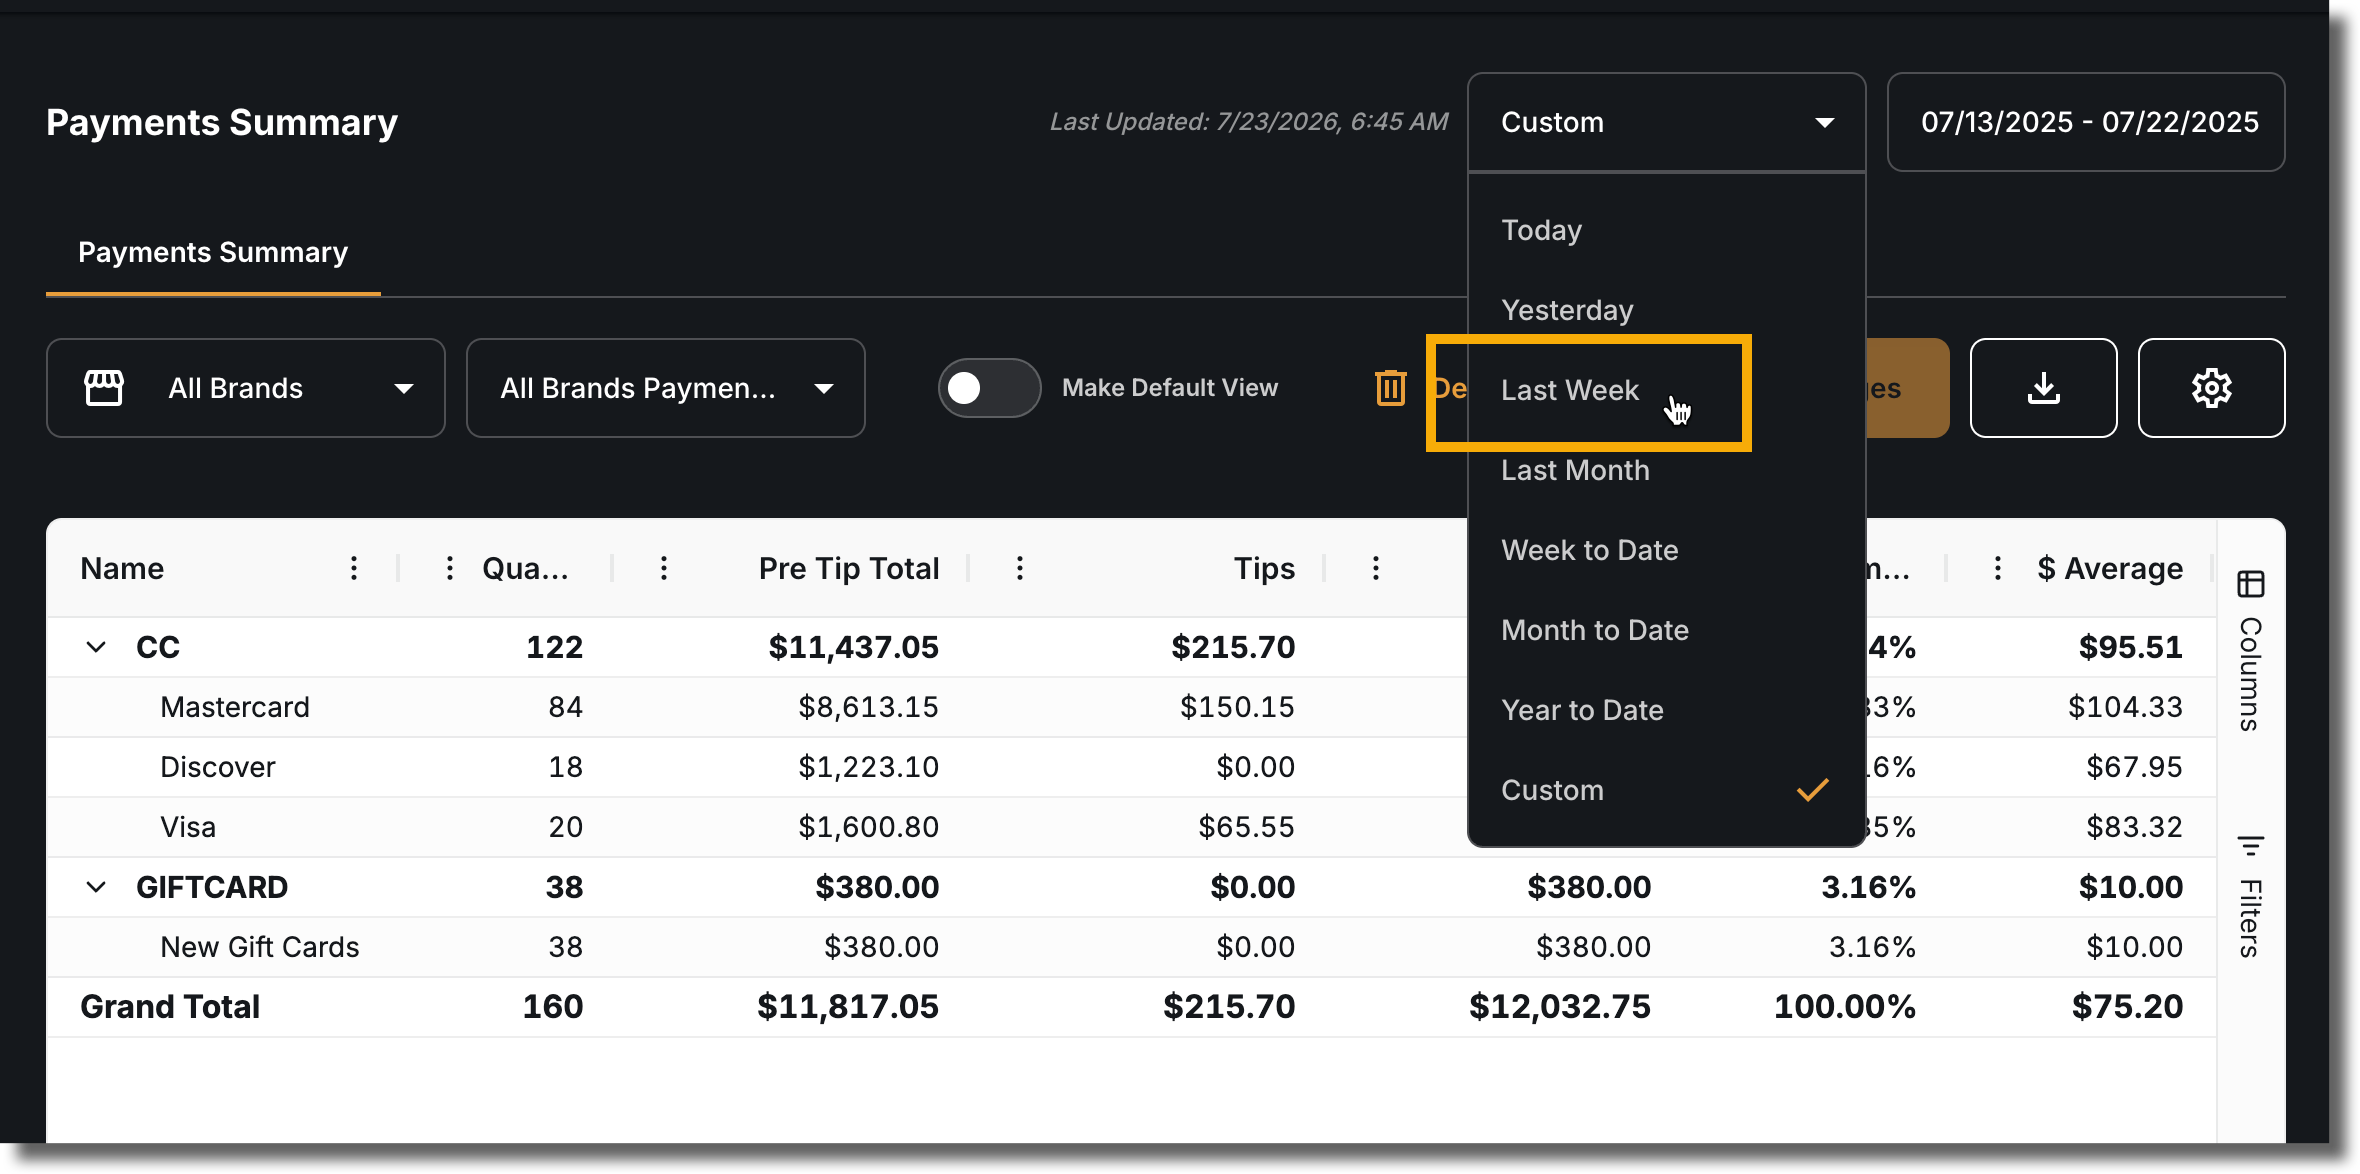The width and height of the screenshot is (2360, 1174).
Task: Collapse the GIFTCARD row group
Action: (x=96, y=887)
